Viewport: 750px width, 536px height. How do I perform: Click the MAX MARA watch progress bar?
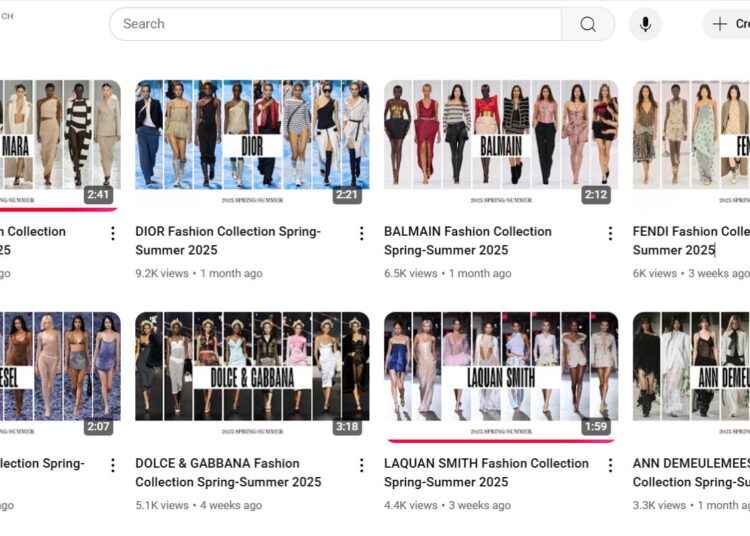click(58, 209)
